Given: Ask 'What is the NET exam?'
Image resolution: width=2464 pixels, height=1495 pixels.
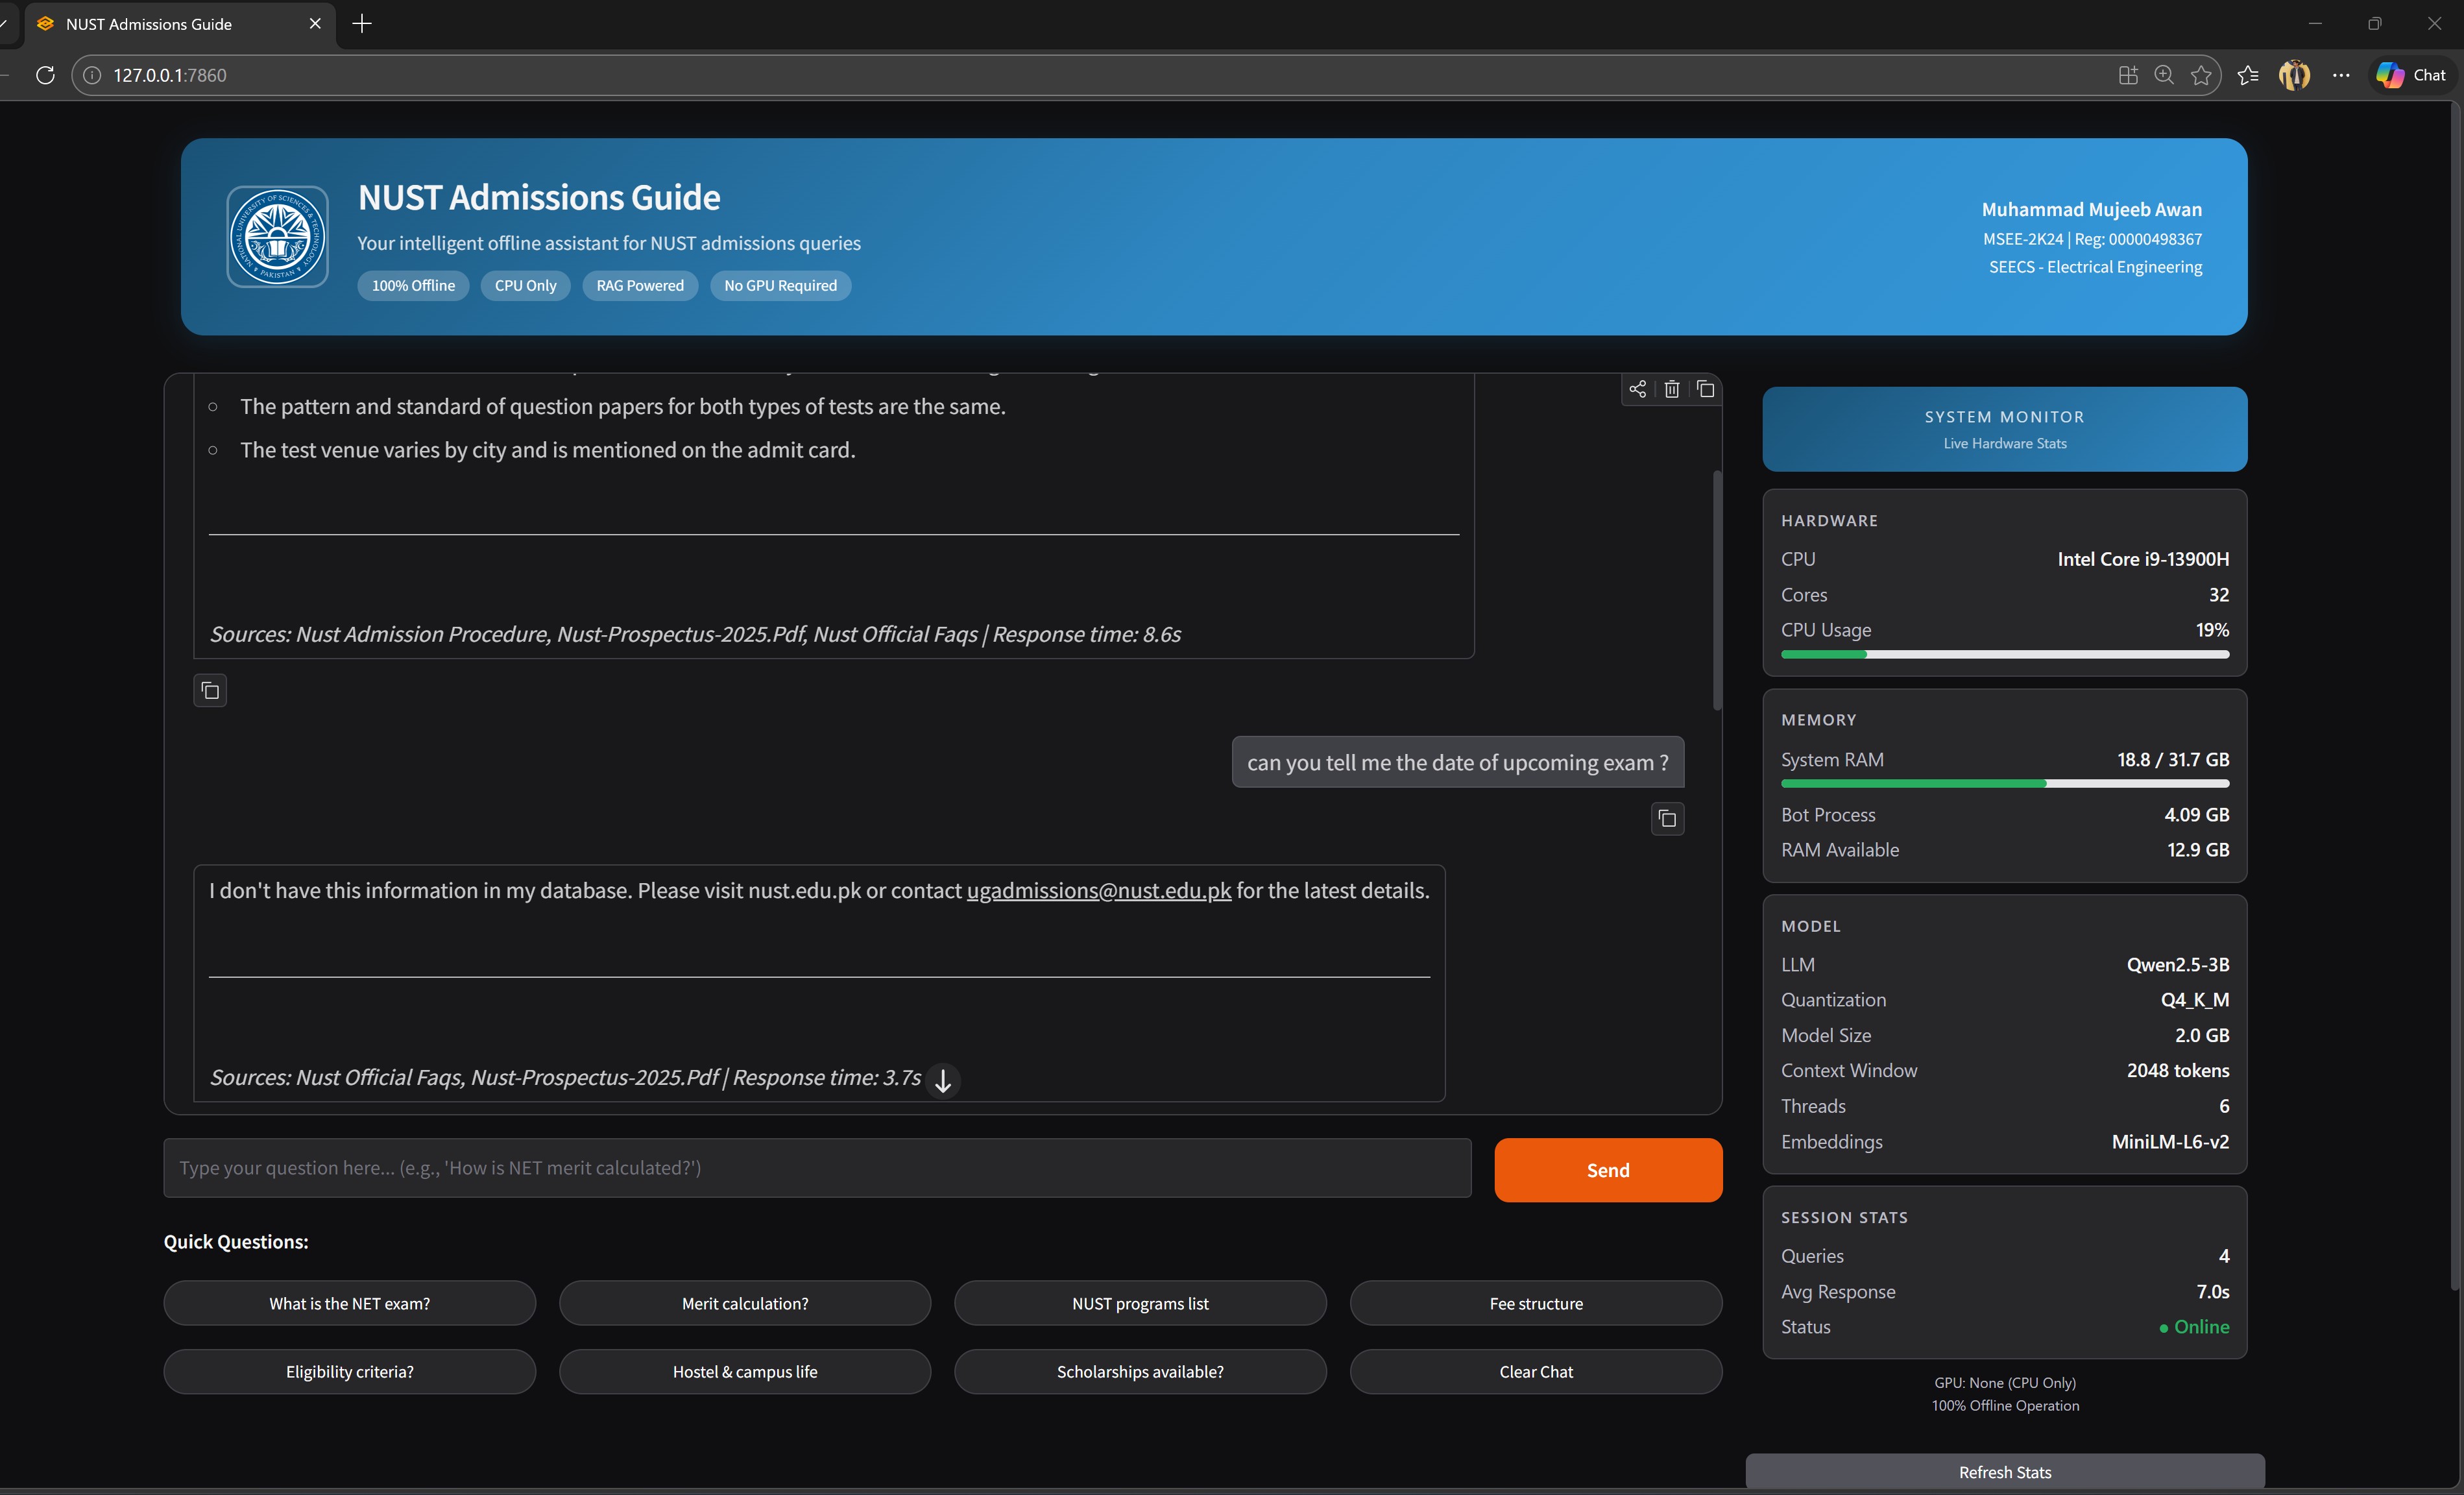Looking at the screenshot, I should point(350,1303).
